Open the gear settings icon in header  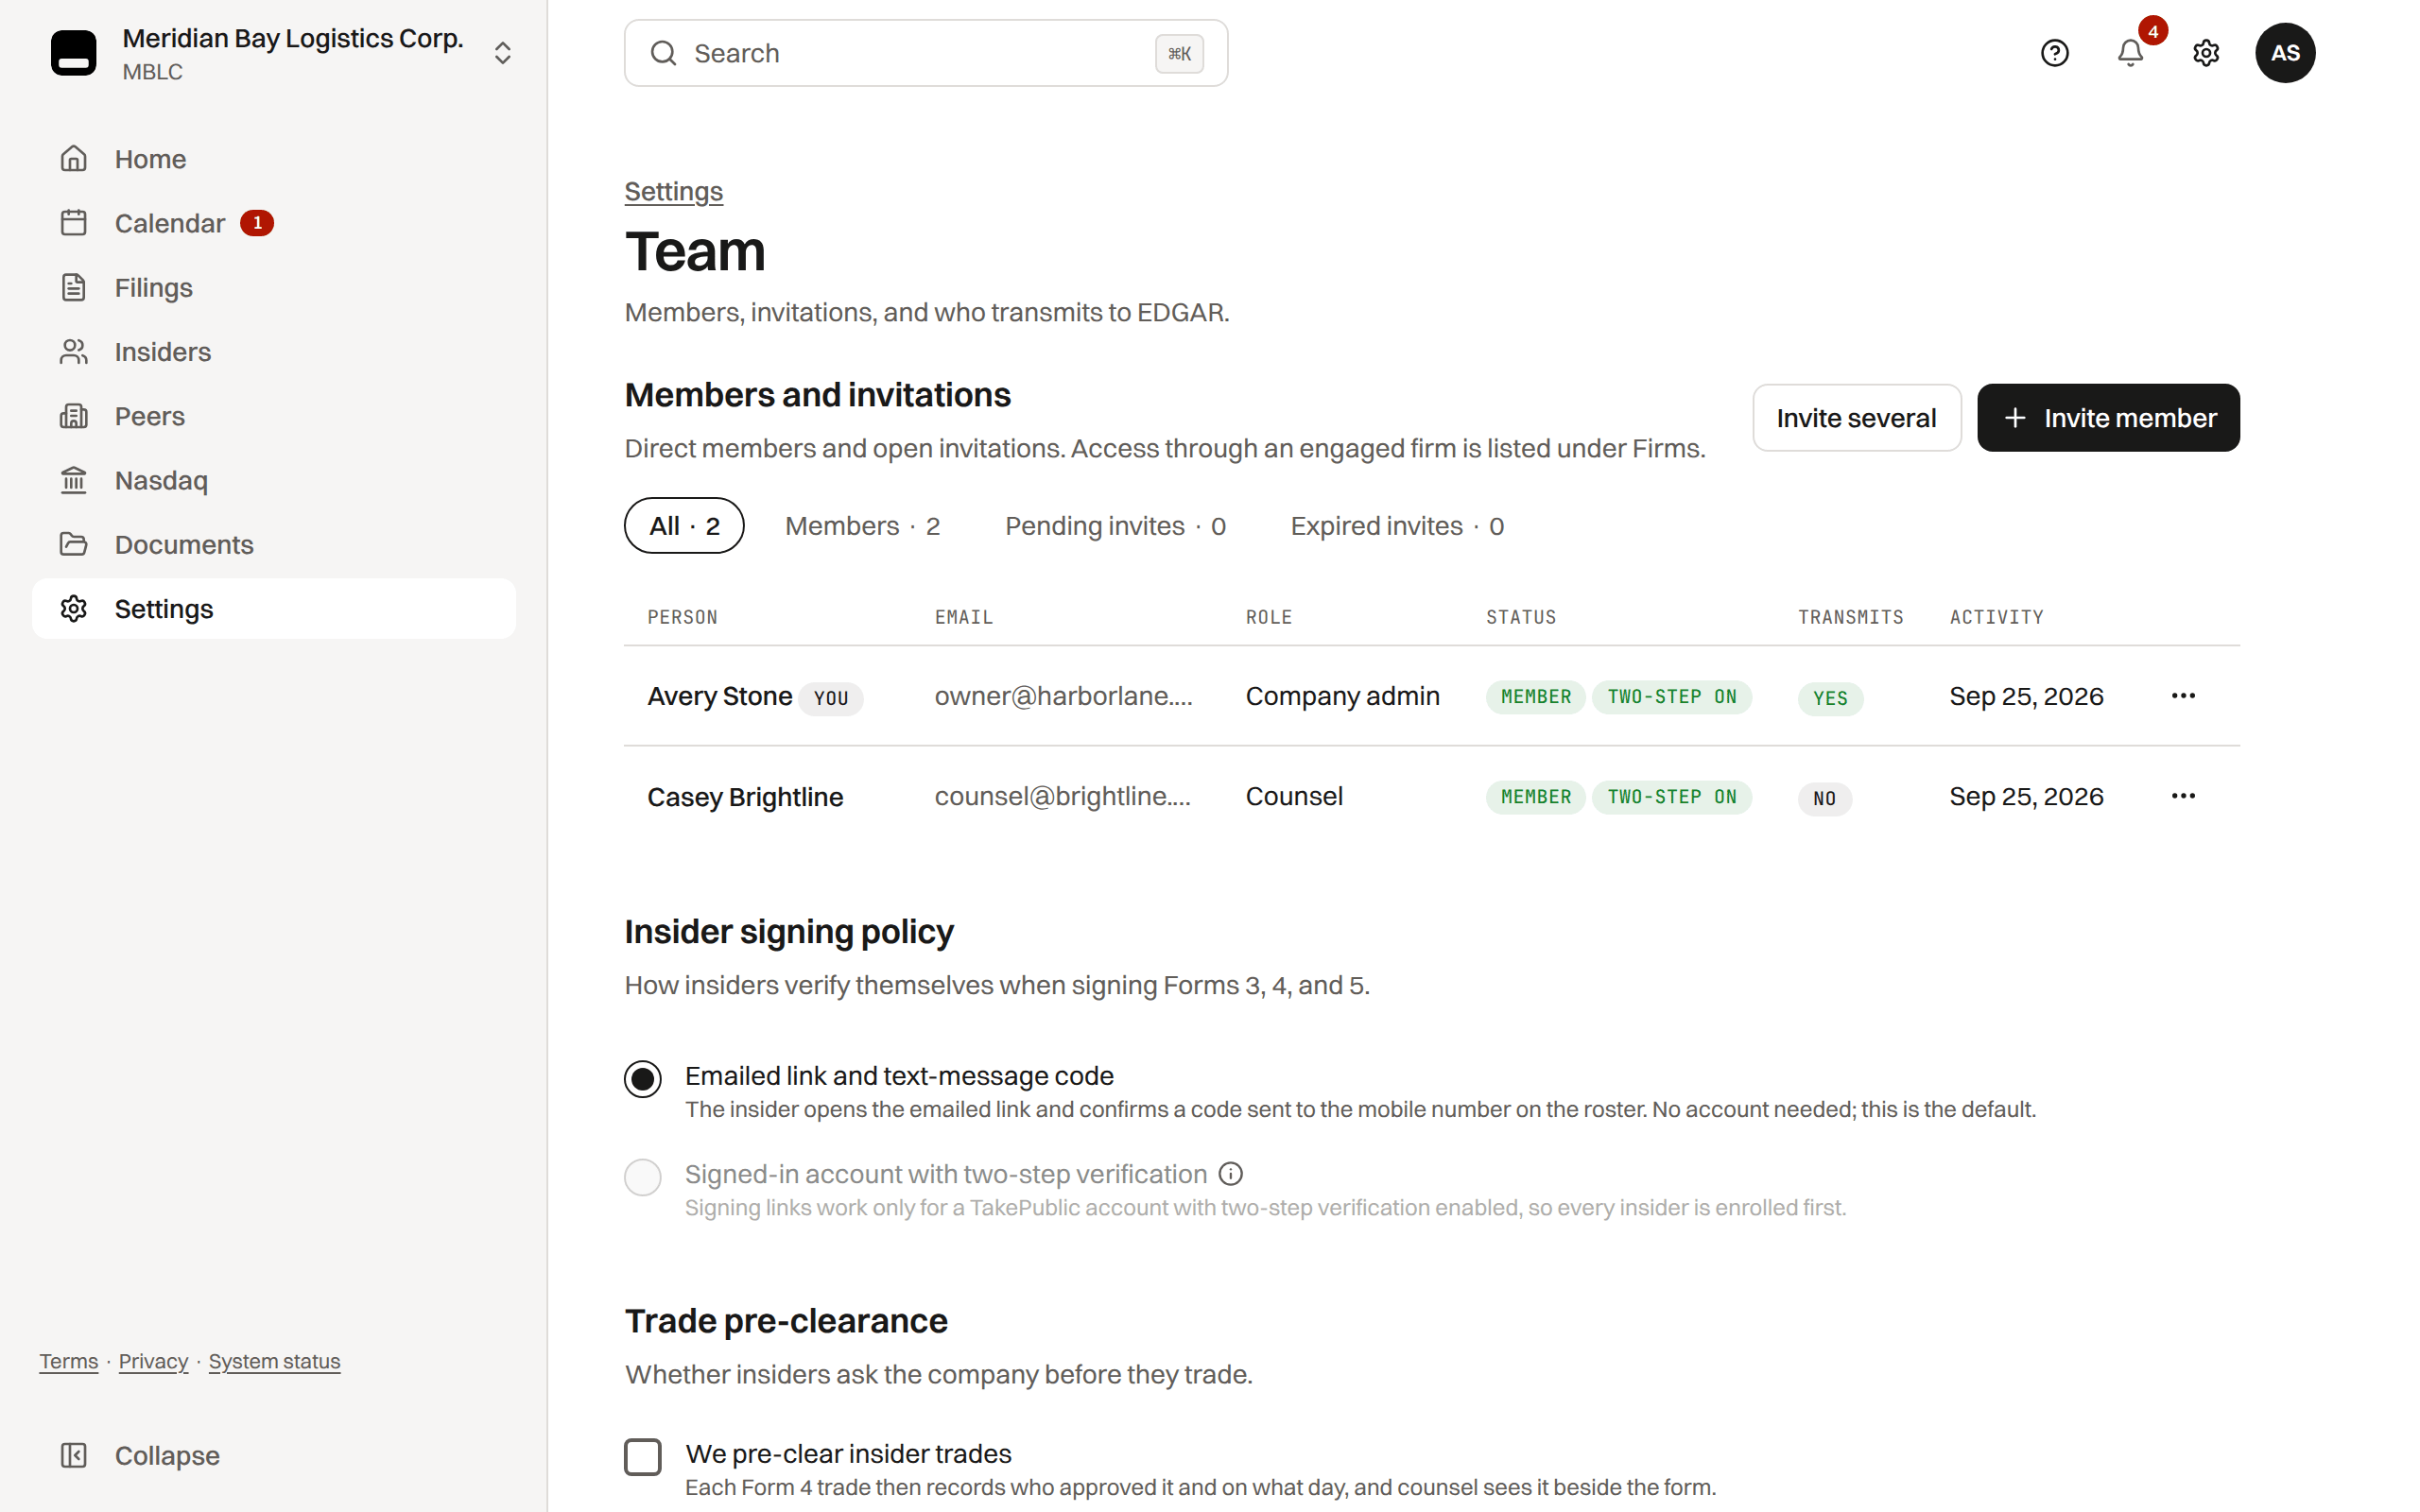pyautogui.click(x=2206, y=53)
